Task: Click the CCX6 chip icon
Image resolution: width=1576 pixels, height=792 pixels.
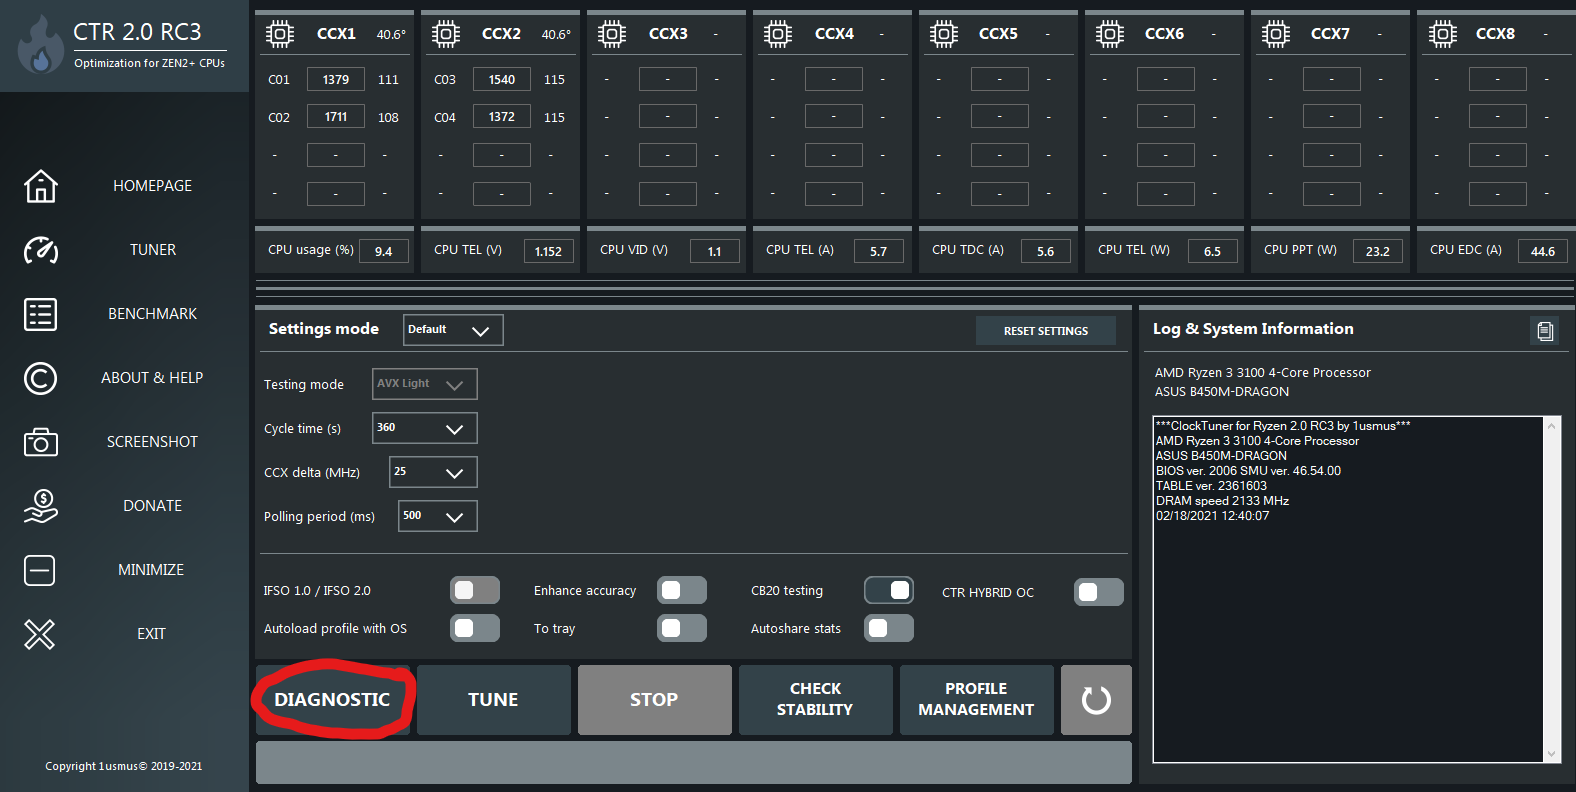Action: point(1110,35)
